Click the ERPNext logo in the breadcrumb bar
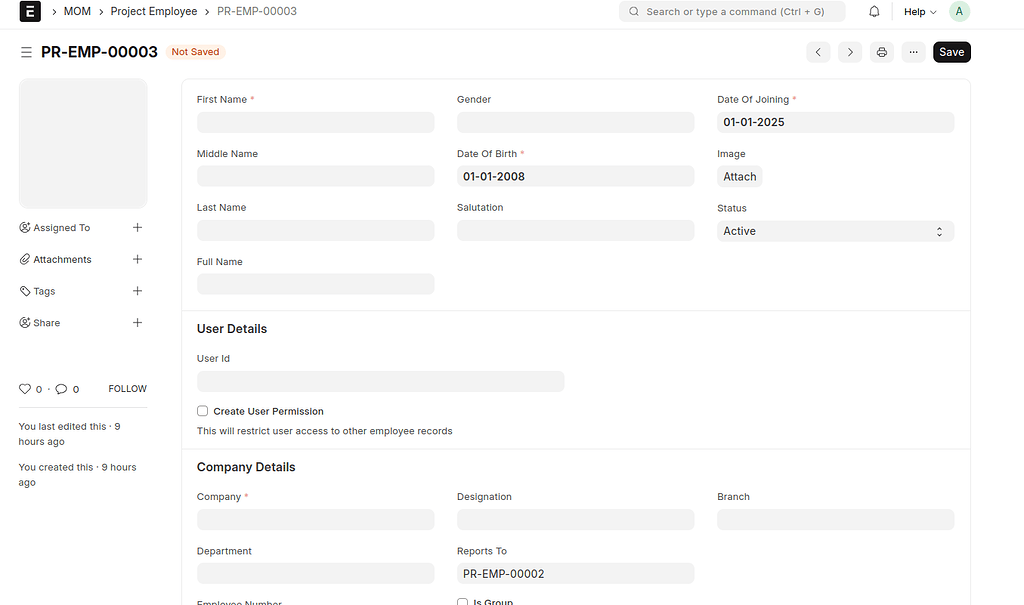This screenshot has width=1024, height=605. click(x=30, y=11)
